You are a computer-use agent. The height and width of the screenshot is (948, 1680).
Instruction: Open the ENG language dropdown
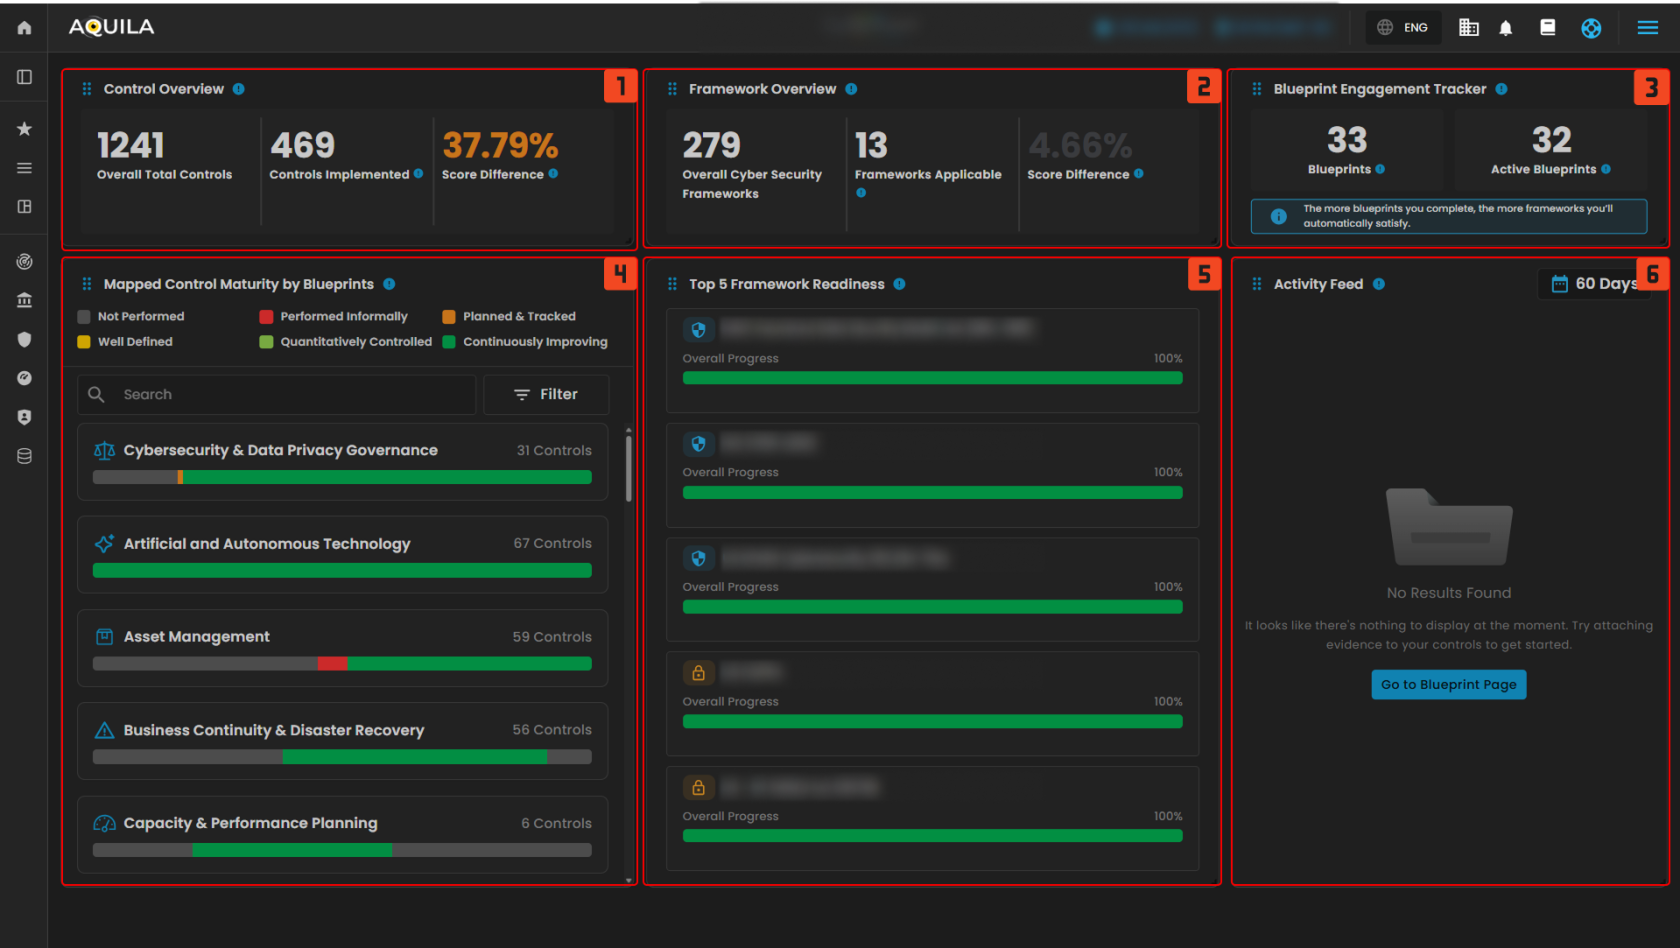[x=1403, y=28]
